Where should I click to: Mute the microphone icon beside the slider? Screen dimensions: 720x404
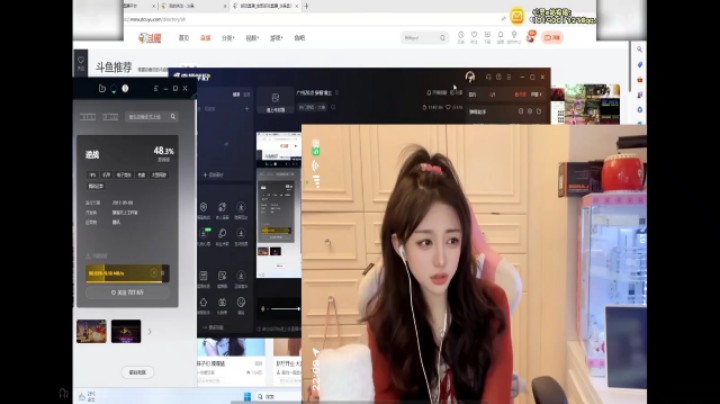tap(263, 309)
